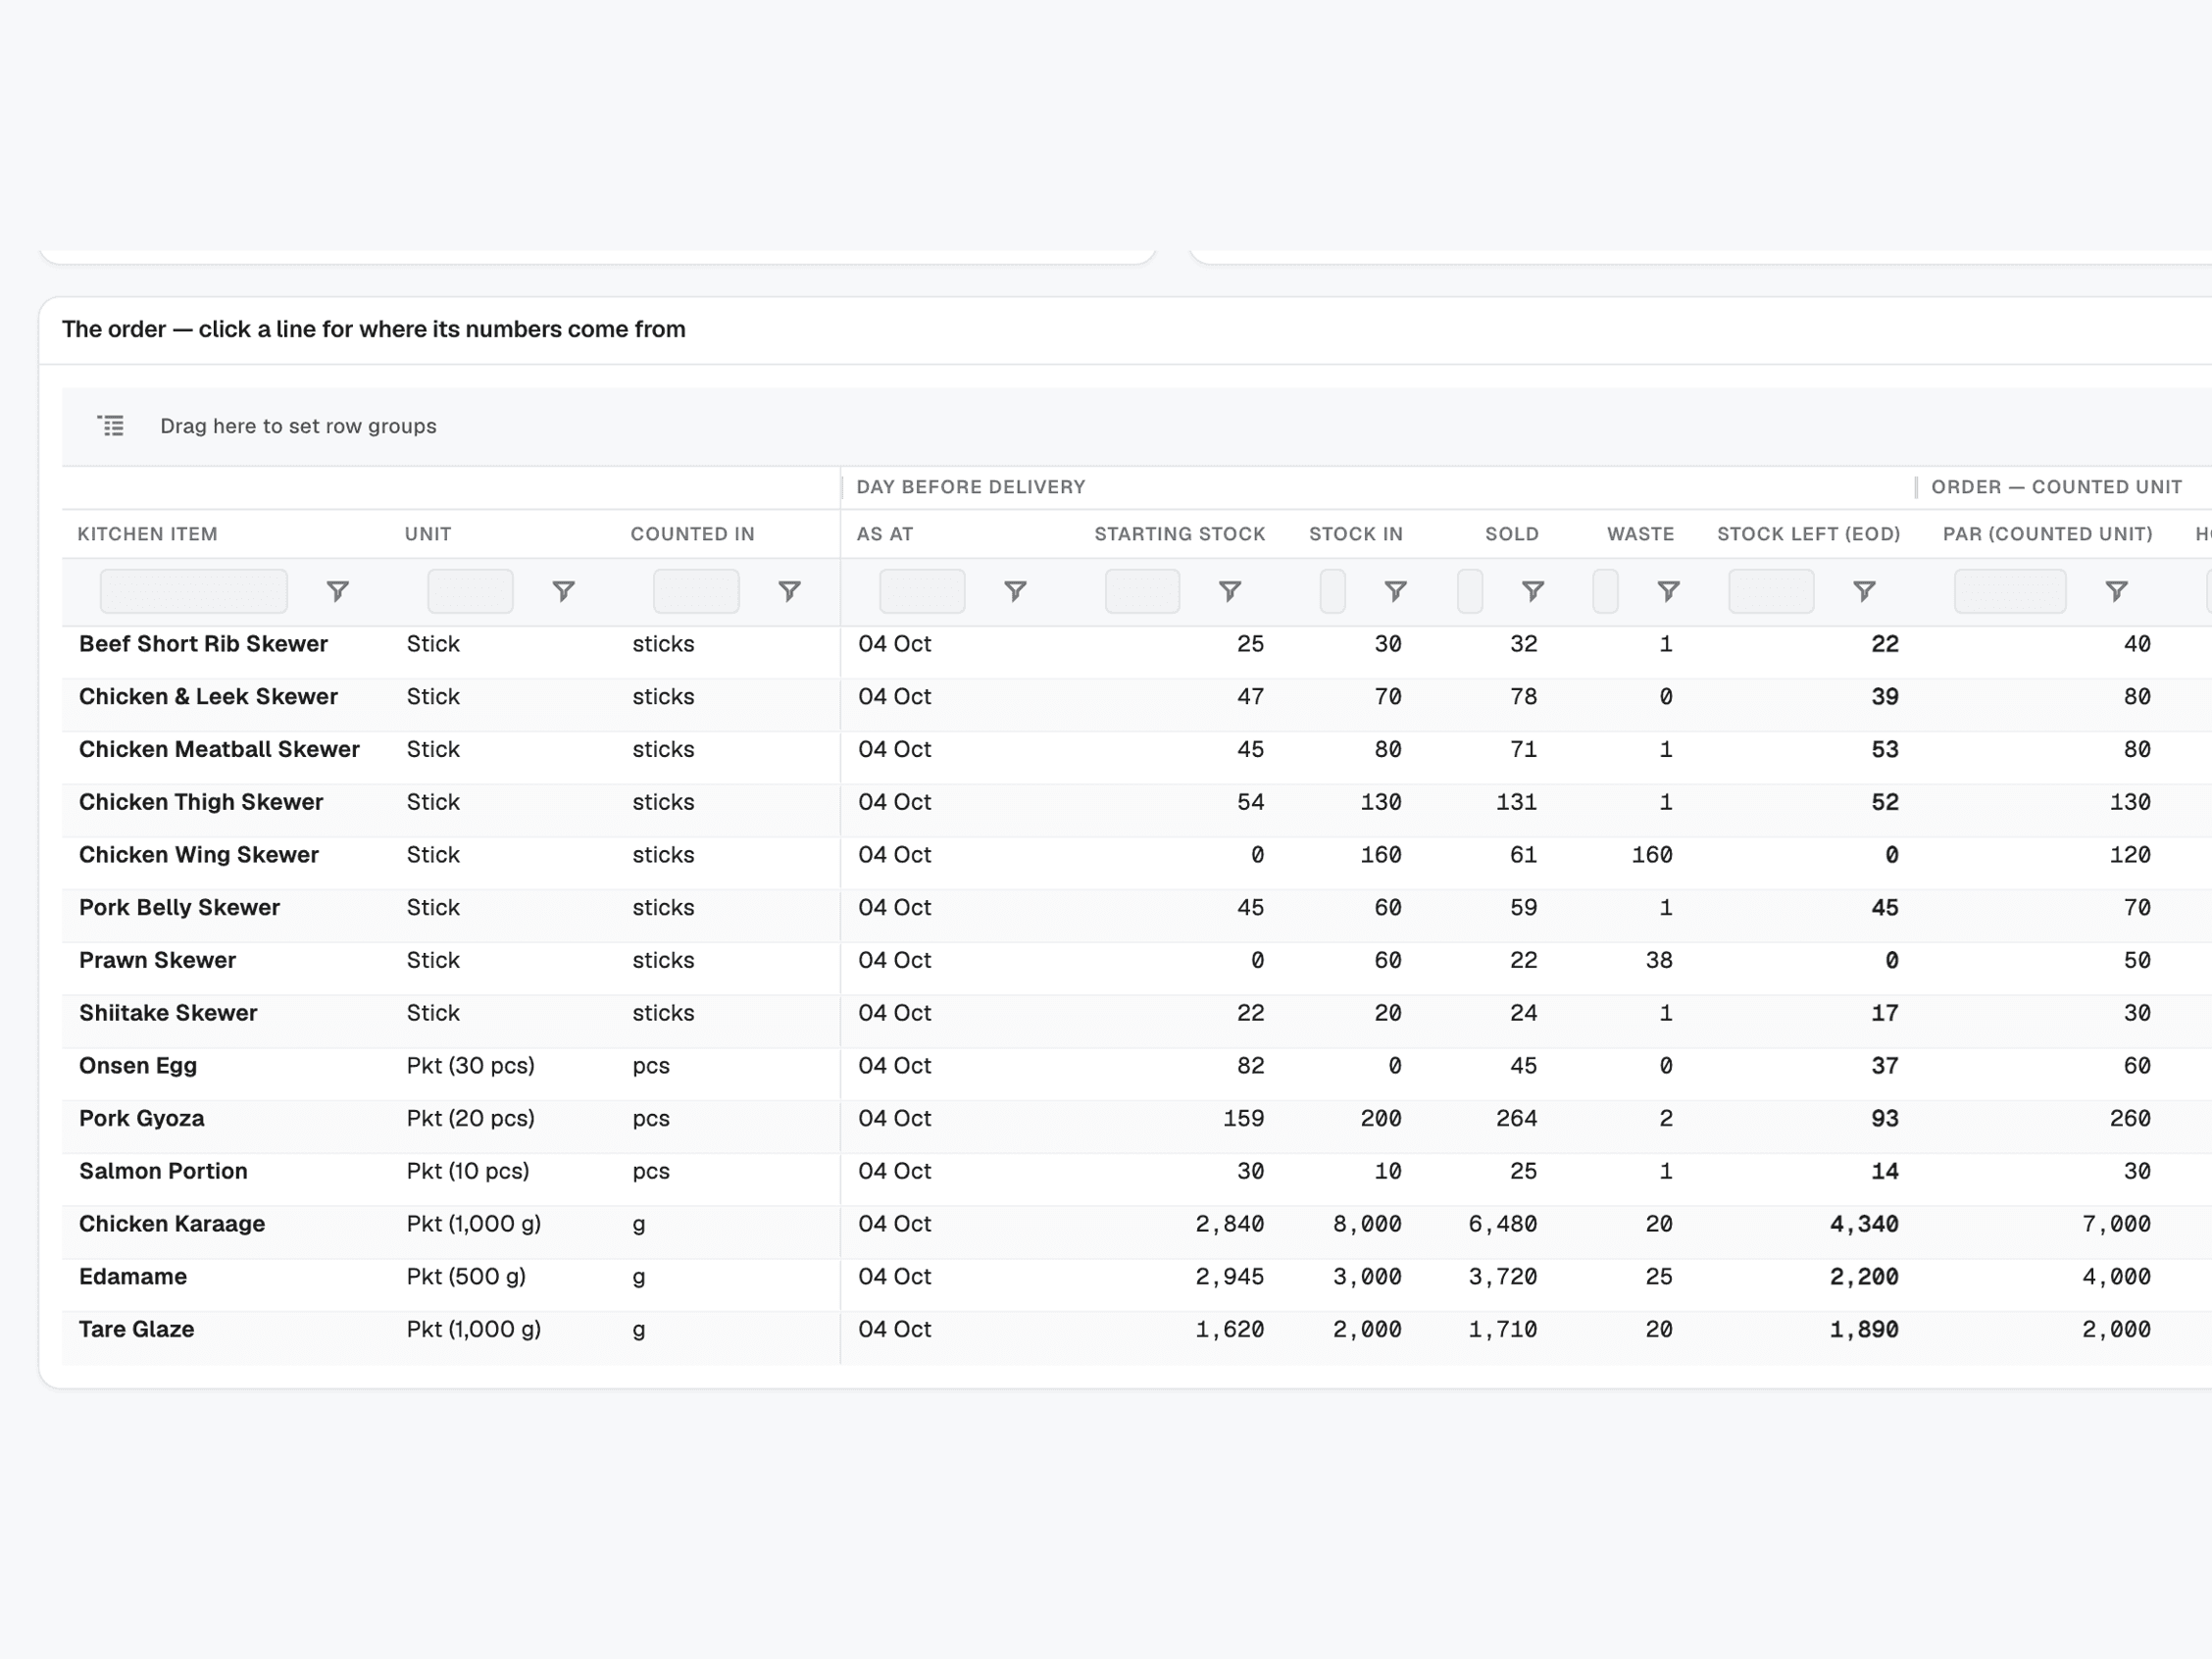Open filter menu for Kitchen Item column
2212x1659 pixels.
(338, 591)
